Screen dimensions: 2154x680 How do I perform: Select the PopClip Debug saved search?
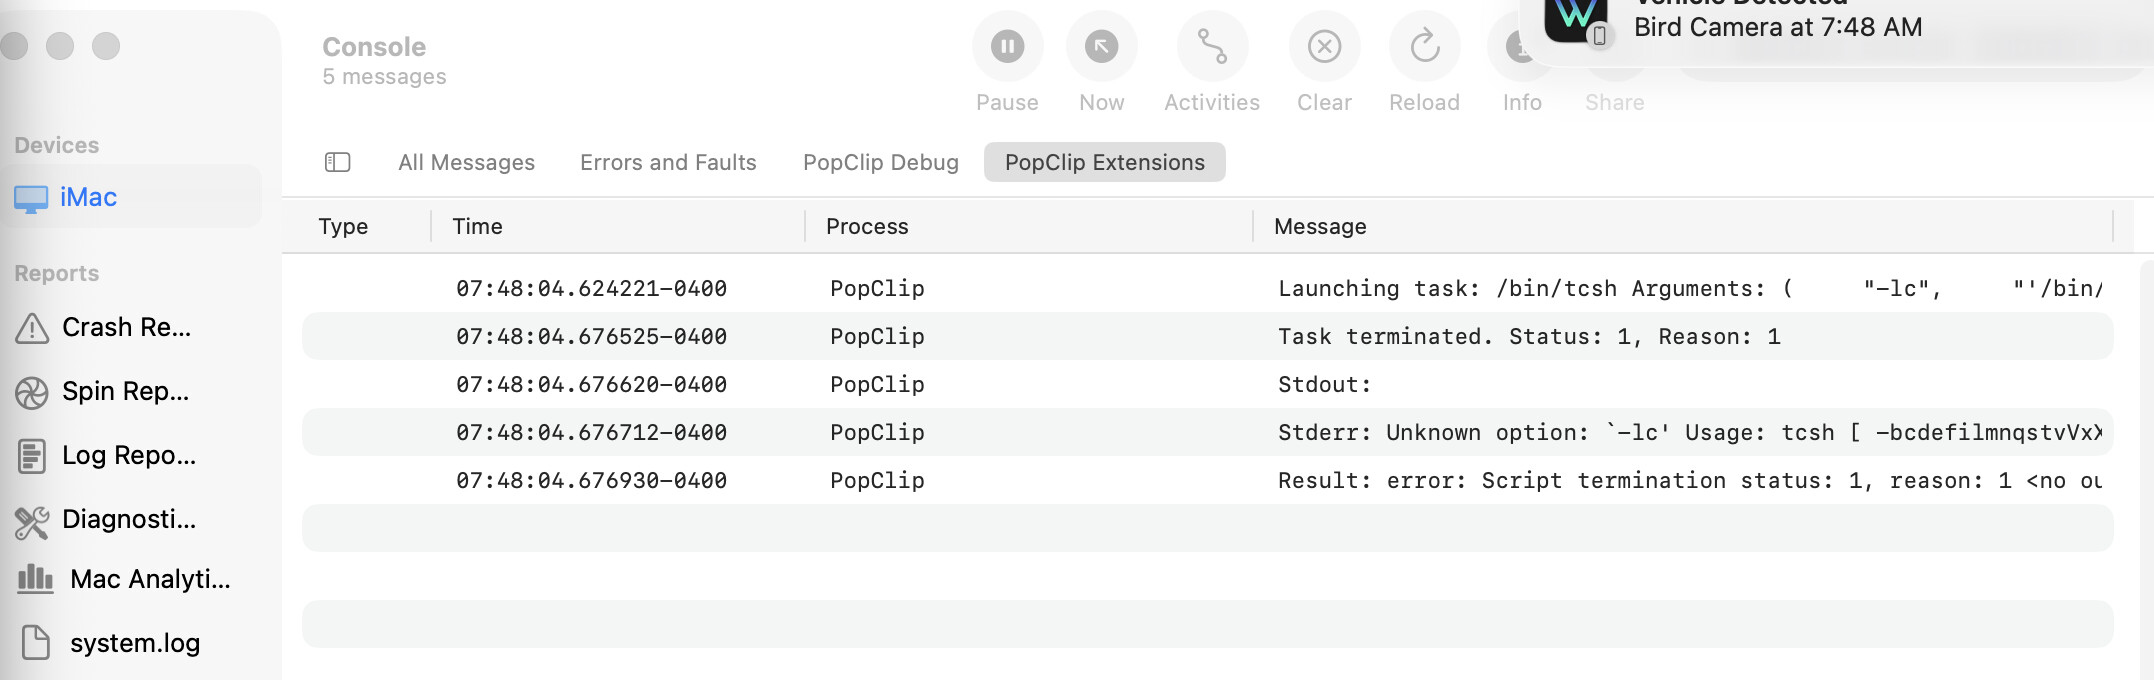pos(880,162)
